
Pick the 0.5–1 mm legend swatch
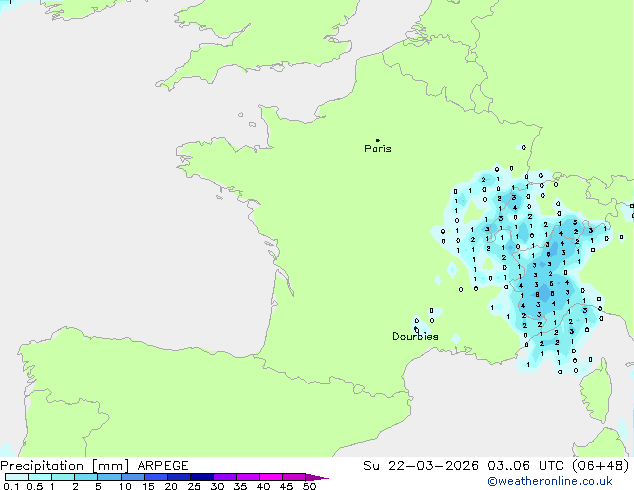click(x=40, y=477)
